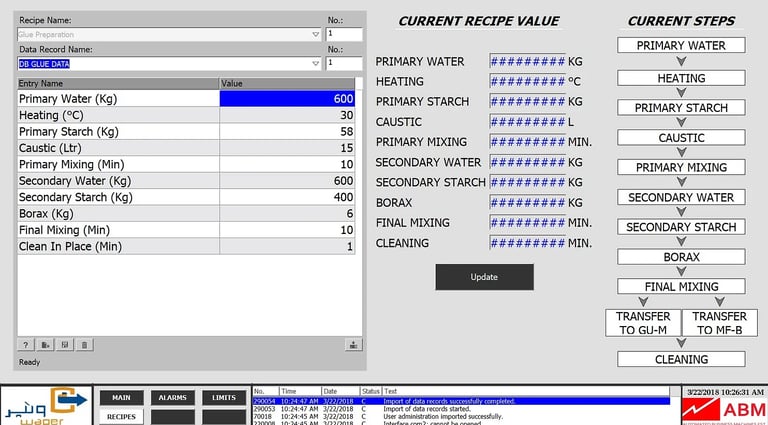Click the message log Time column header
The width and height of the screenshot is (768, 425).
[300, 392]
